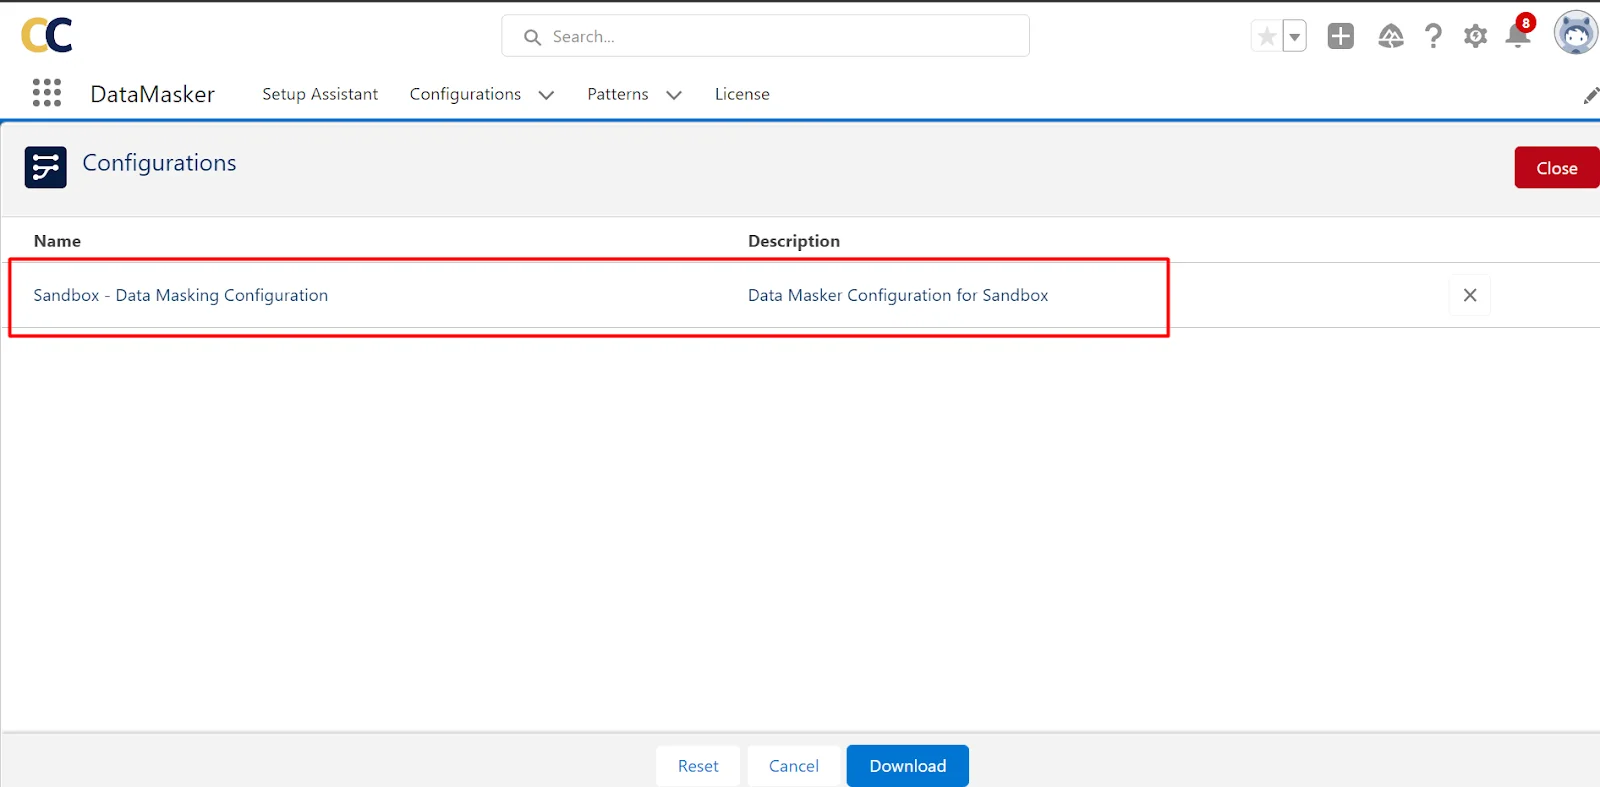
Task: Open the favorites list dropdown arrow
Action: tap(1294, 37)
